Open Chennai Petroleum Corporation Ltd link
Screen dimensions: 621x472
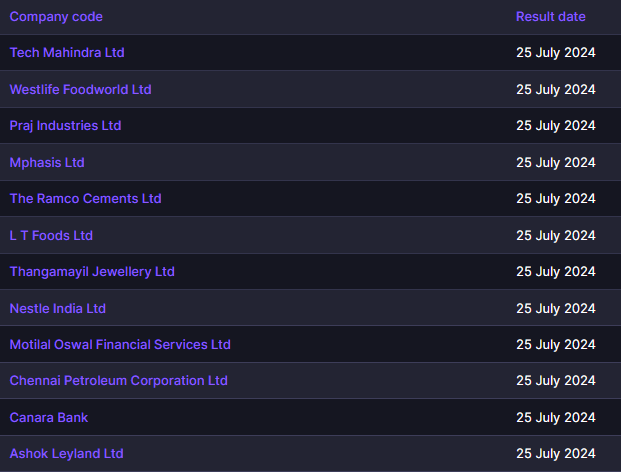pyautogui.click(x=118, y=381)
